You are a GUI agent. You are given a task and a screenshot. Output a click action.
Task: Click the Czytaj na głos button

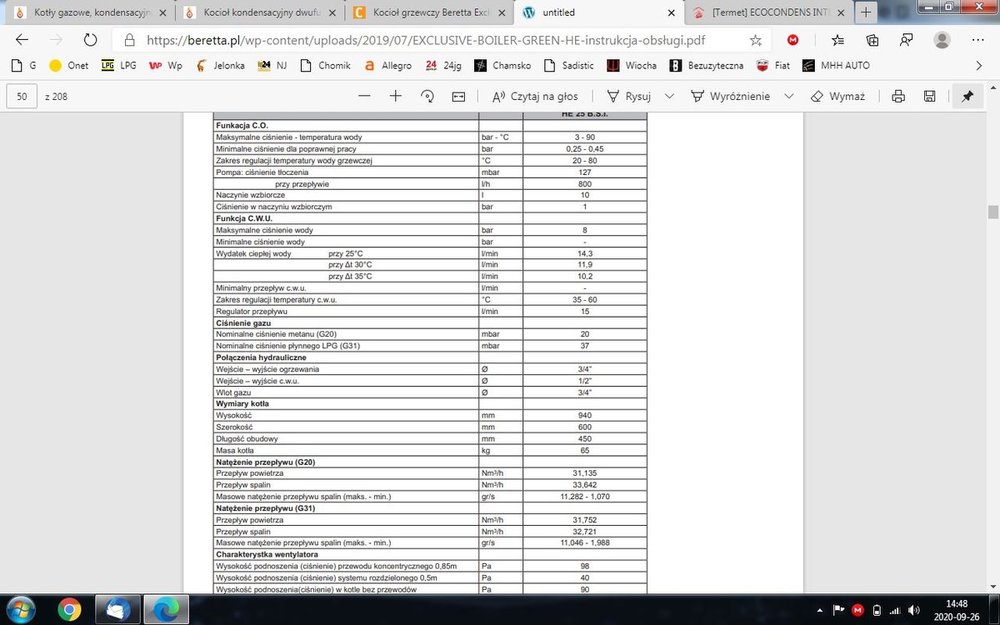coord(535,96)
